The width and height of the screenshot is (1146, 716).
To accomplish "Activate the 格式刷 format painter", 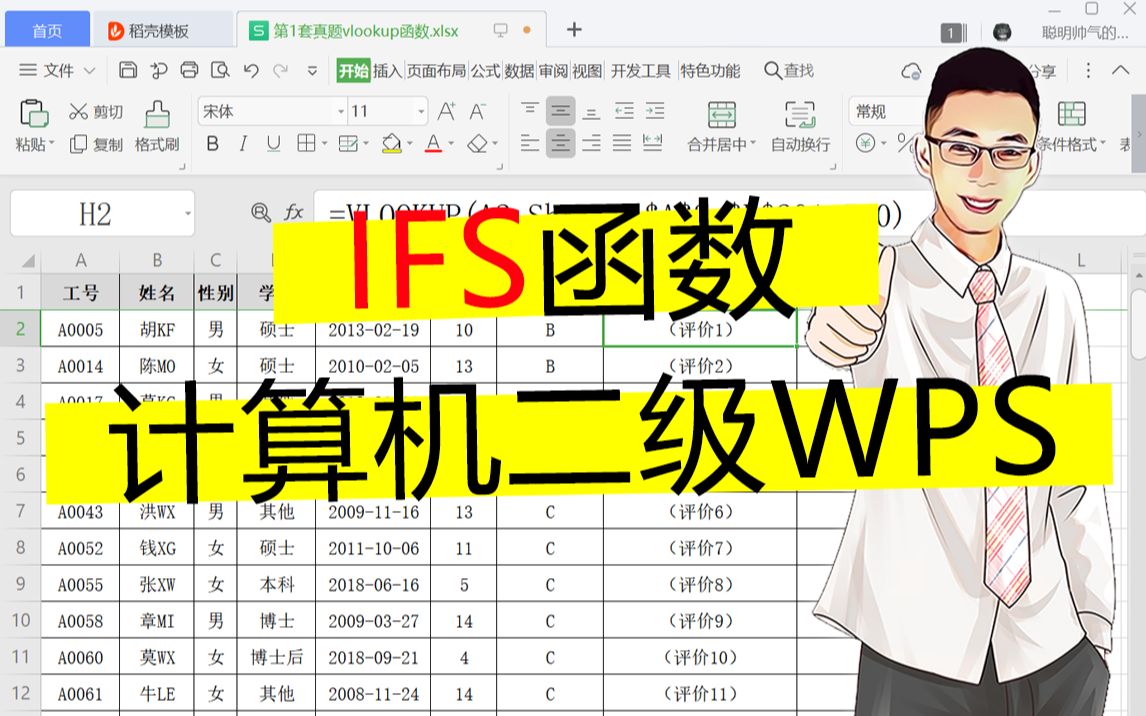I will pos(157,126).
